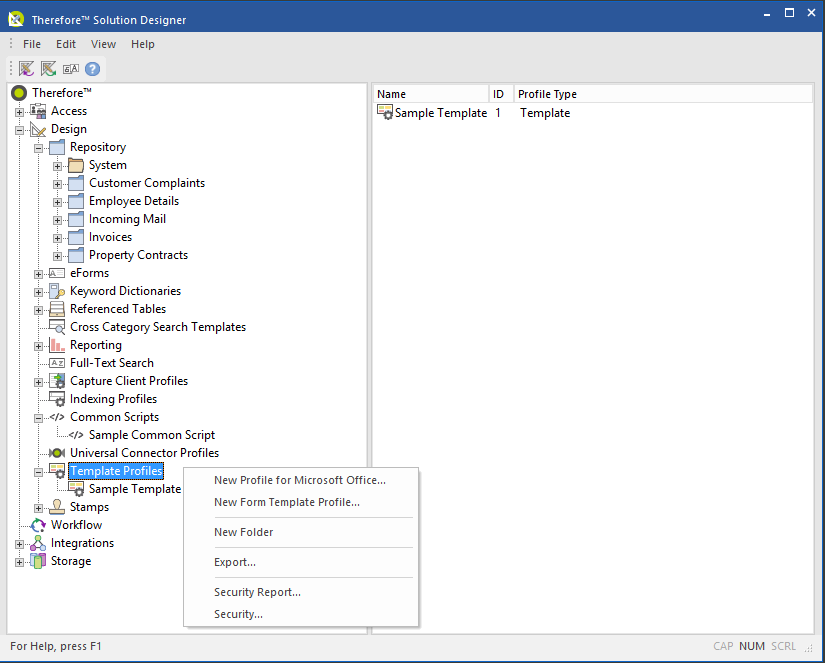Expand the Invoices category node
This screenshot has width=825, height=663.
pos(57,237)
